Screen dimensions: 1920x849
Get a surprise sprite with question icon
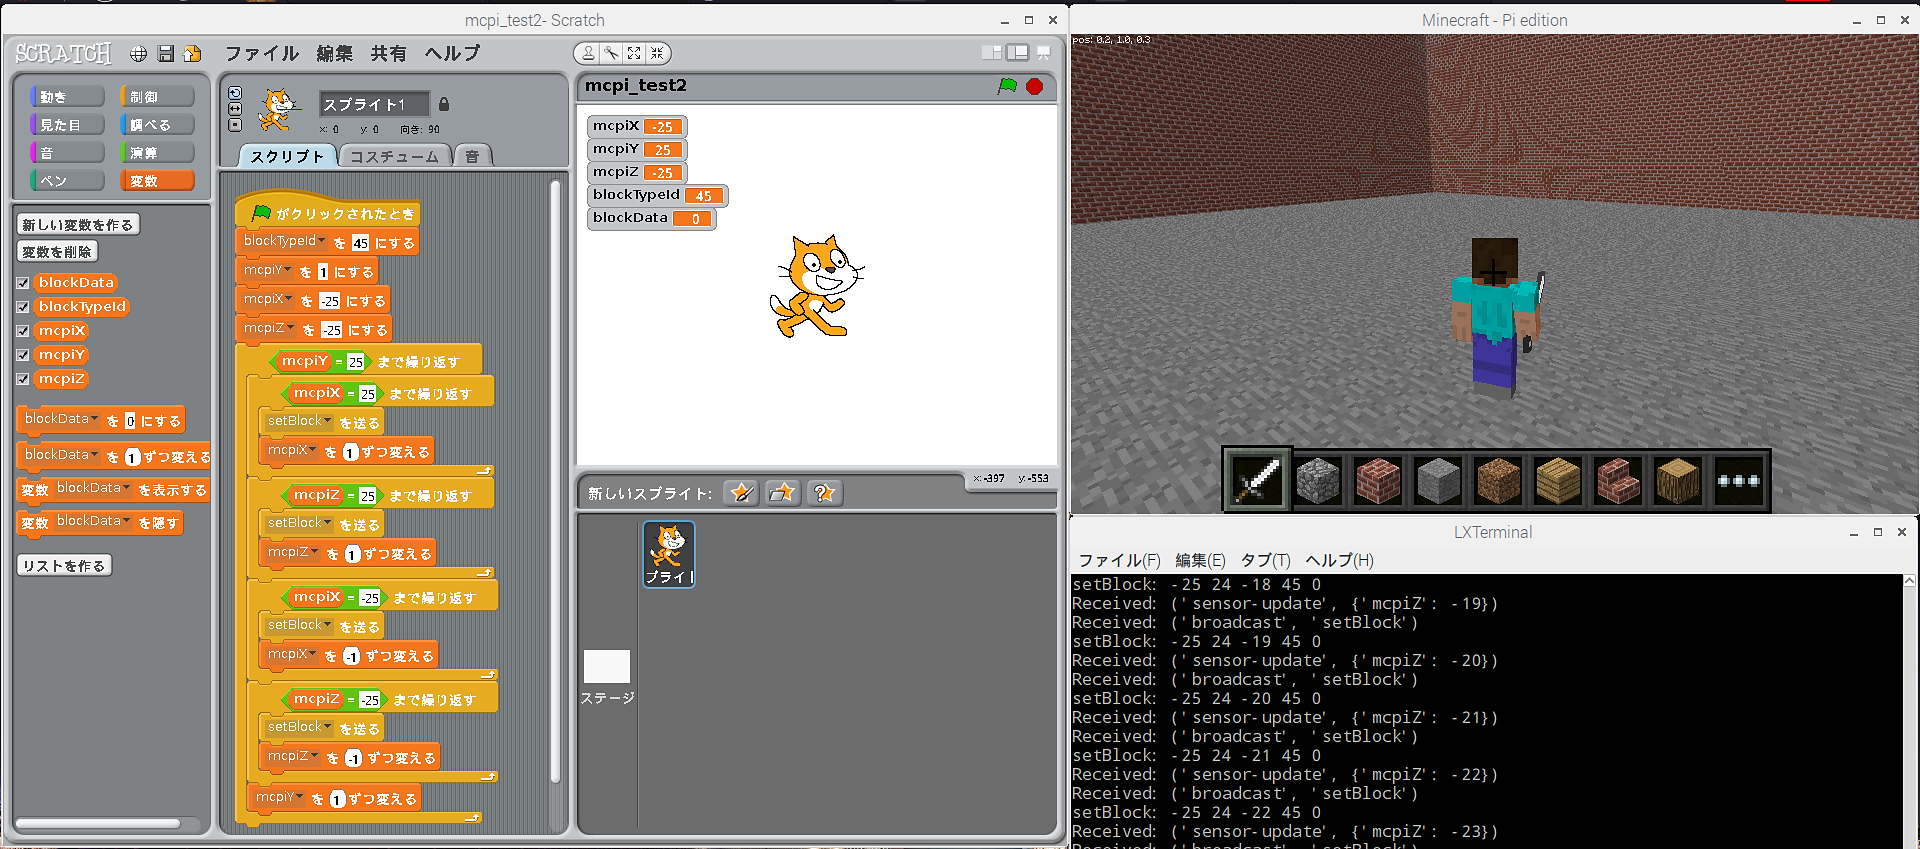[x=825, y=492]
